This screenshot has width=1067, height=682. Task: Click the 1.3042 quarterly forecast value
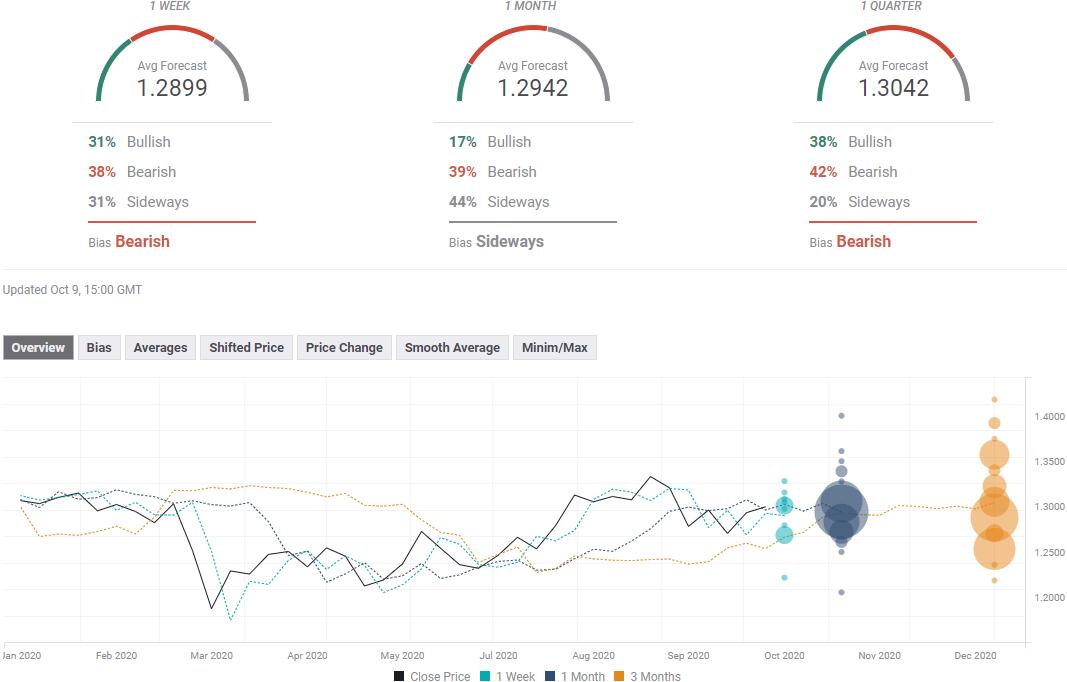pos(893,88)
